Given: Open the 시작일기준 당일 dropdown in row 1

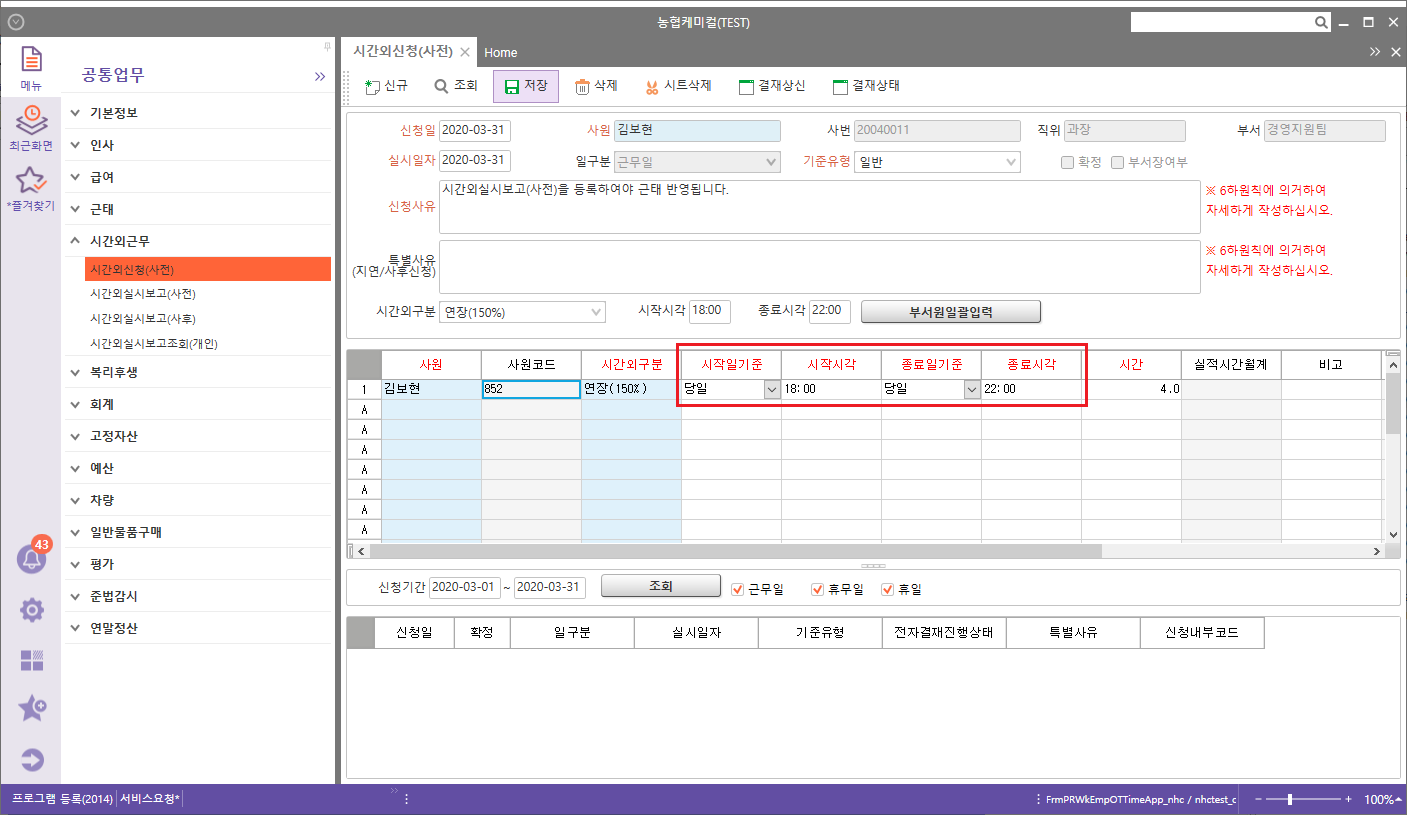Looking at the screenshot, I should (x=772, y=390).
